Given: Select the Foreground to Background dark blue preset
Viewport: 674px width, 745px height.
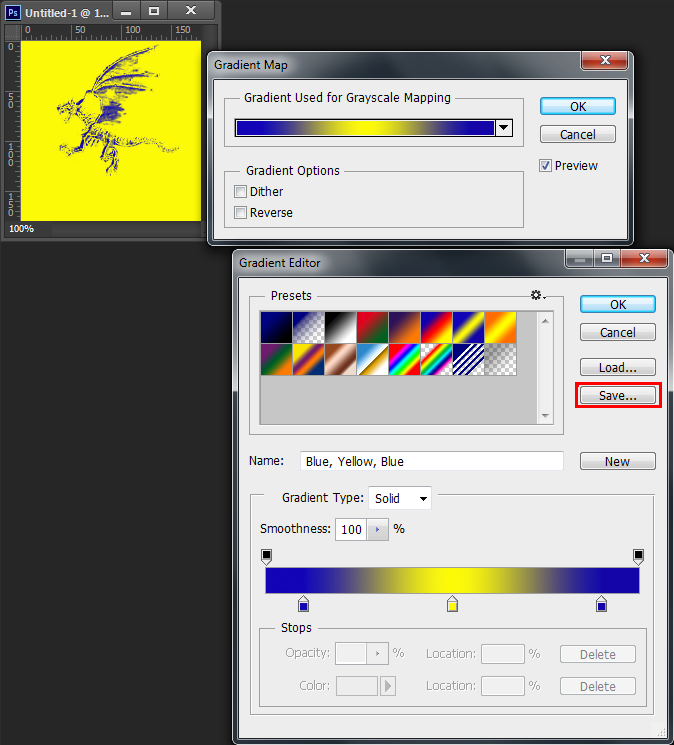Looking at the screenshot, I should pyautogui.click(x=276, y=327).
